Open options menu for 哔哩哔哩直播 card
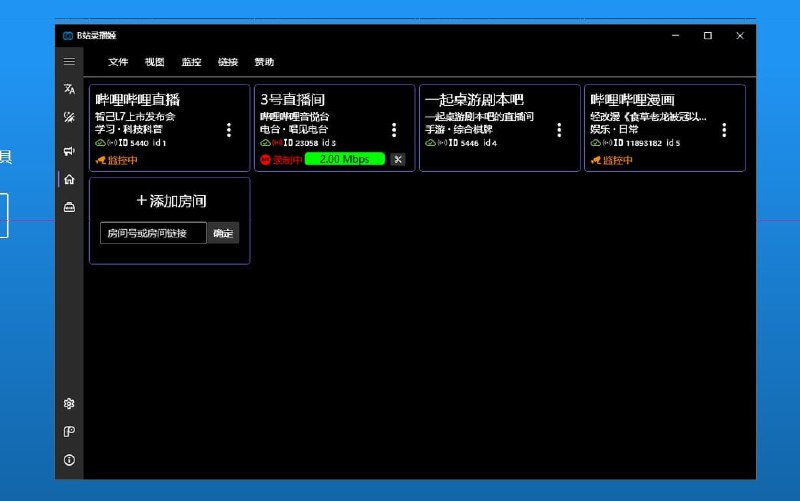Viewport: 800px width, 501px height. (229, 130)
